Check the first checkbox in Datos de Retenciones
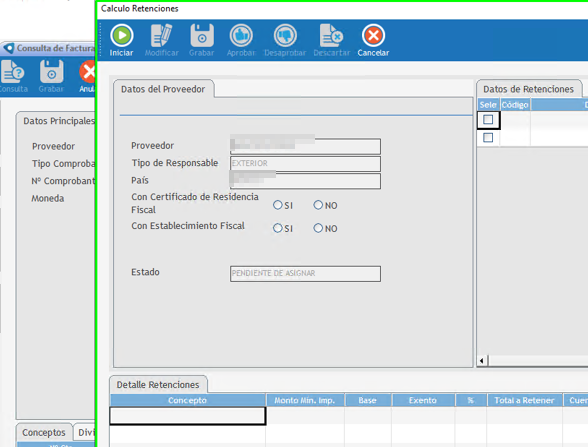 pyautogui.click(x=488, y=120)
